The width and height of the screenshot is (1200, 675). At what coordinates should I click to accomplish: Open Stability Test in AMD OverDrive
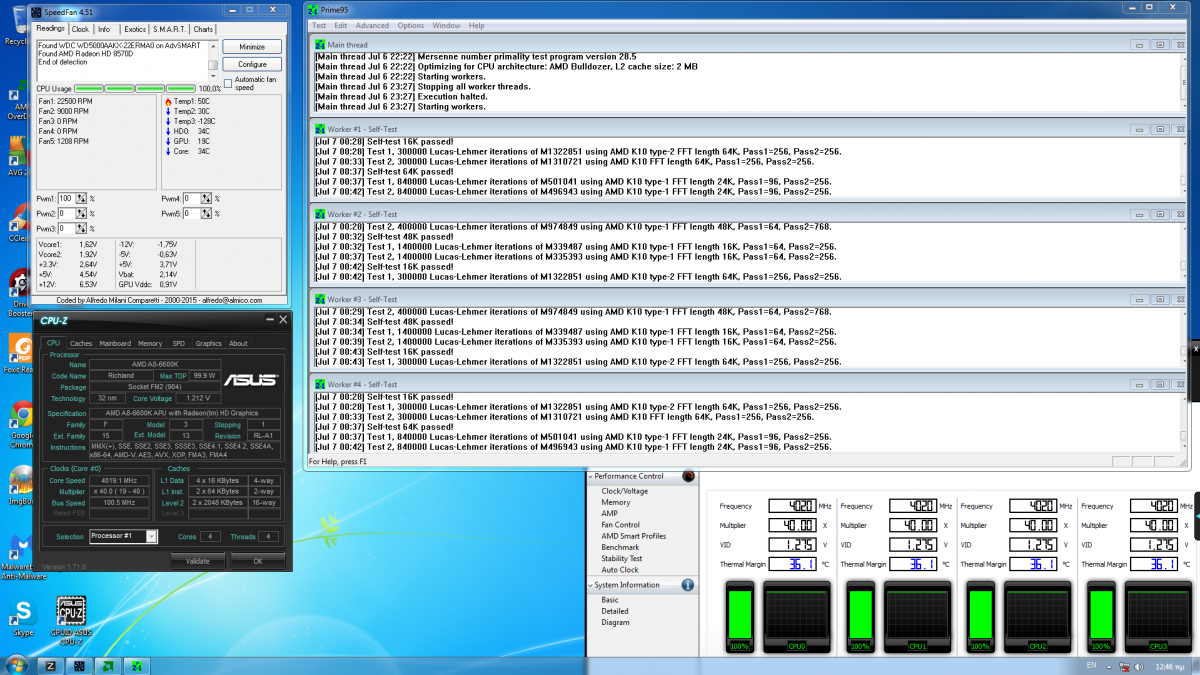pyautogui.click(x=621, y=559)
